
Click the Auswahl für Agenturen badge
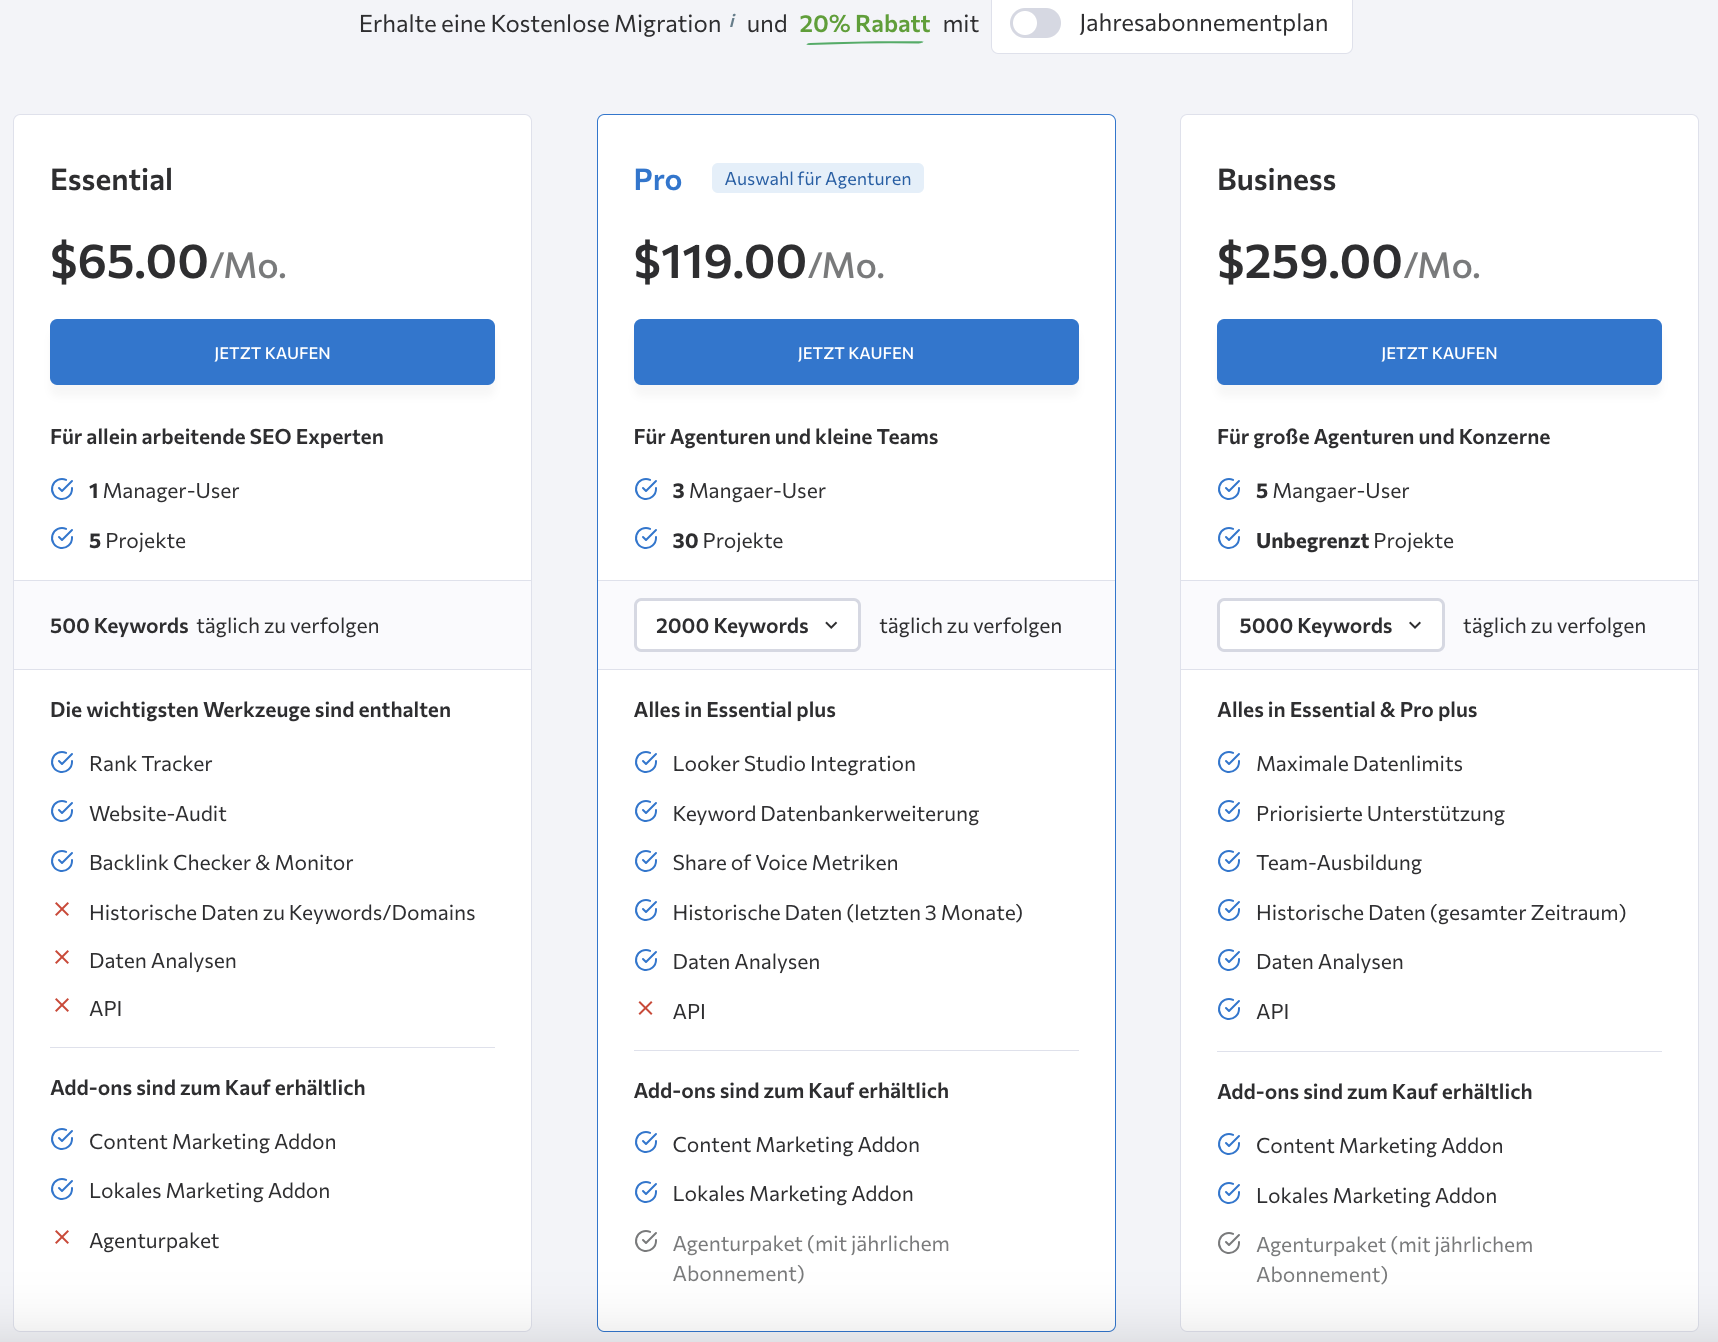pyautogui.click(x=818, y=178)
